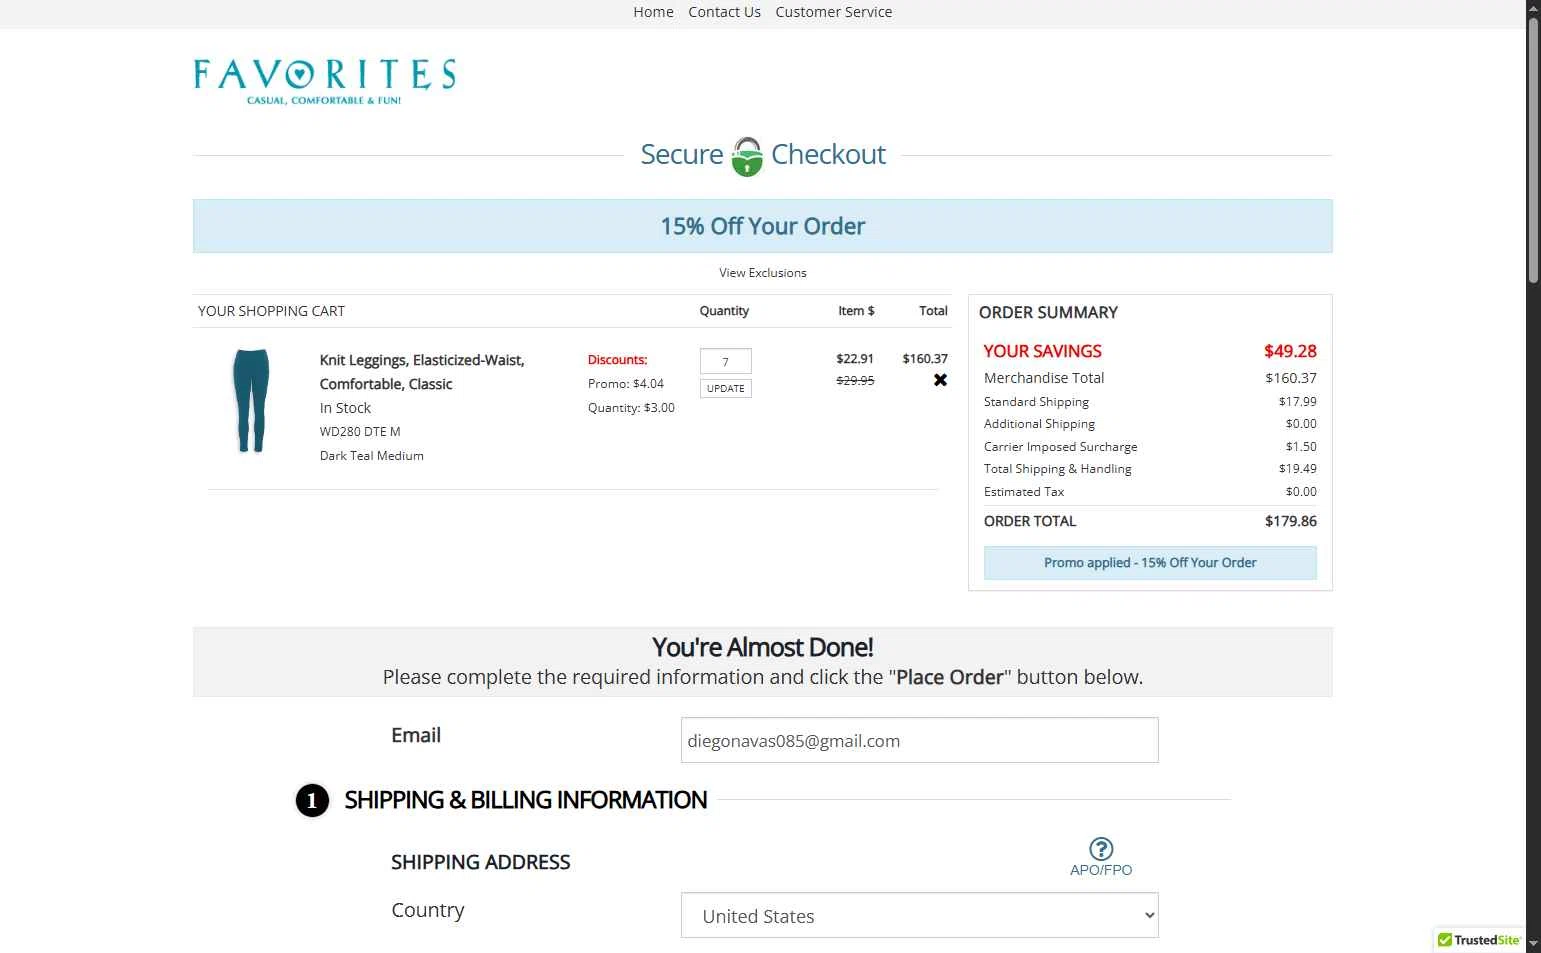Image resolution: width=1541 pixels, height=953 pixels.
Task: Click the 15% Off Your Order banner
Action: click(x=762, y=226)
